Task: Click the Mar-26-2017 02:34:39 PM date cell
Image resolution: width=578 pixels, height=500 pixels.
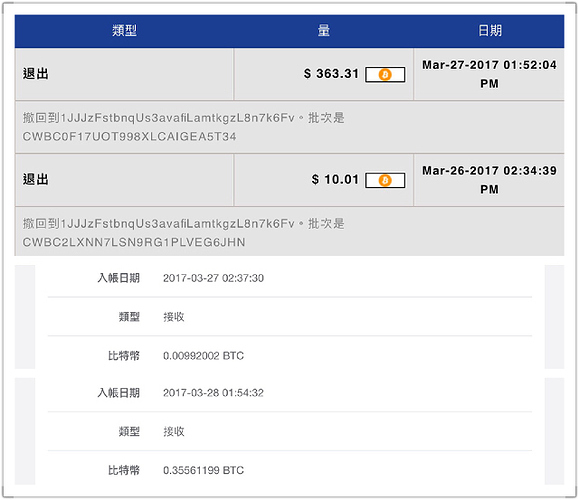Action: [489, 180]
